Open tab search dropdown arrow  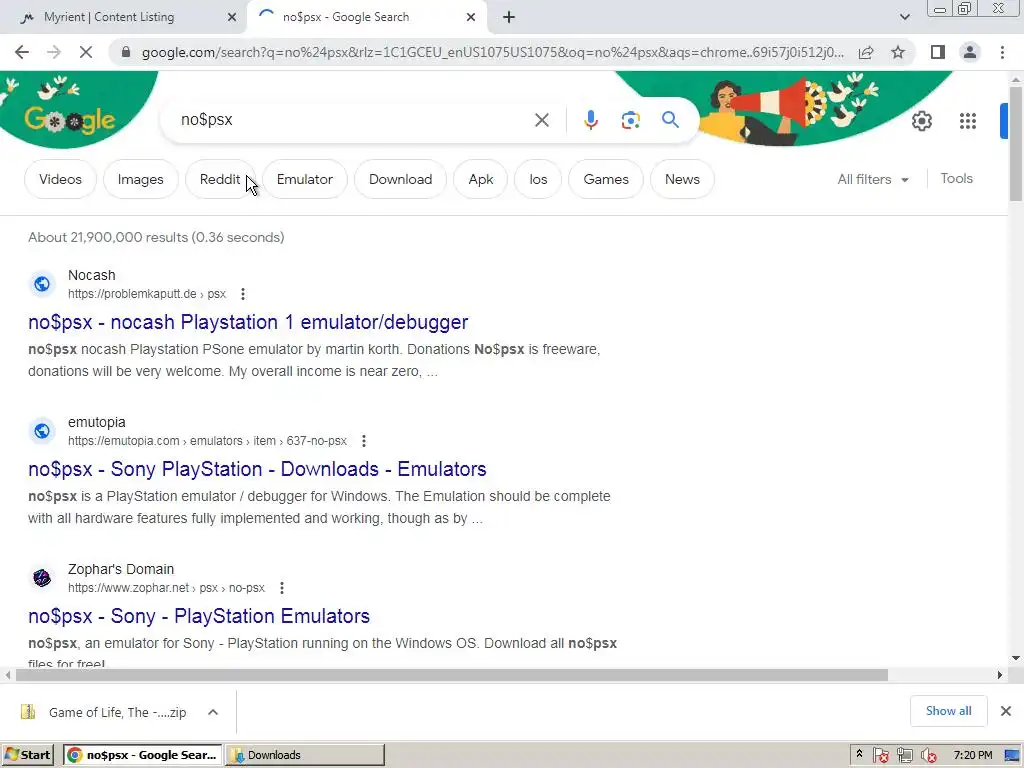coord(904,17)
